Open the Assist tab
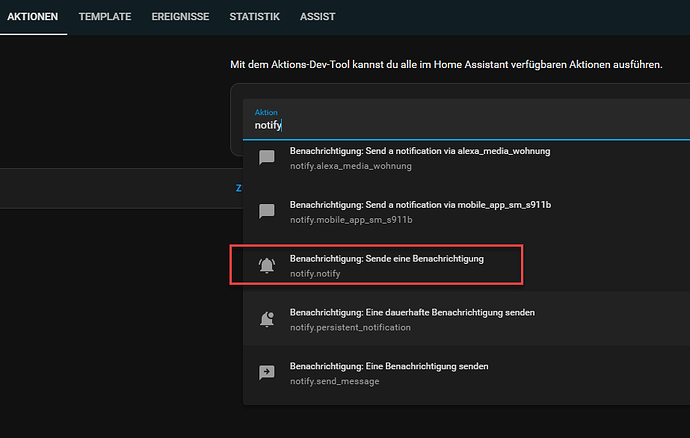Viewport: 690px width, 438px height. (x=317, y=18)
